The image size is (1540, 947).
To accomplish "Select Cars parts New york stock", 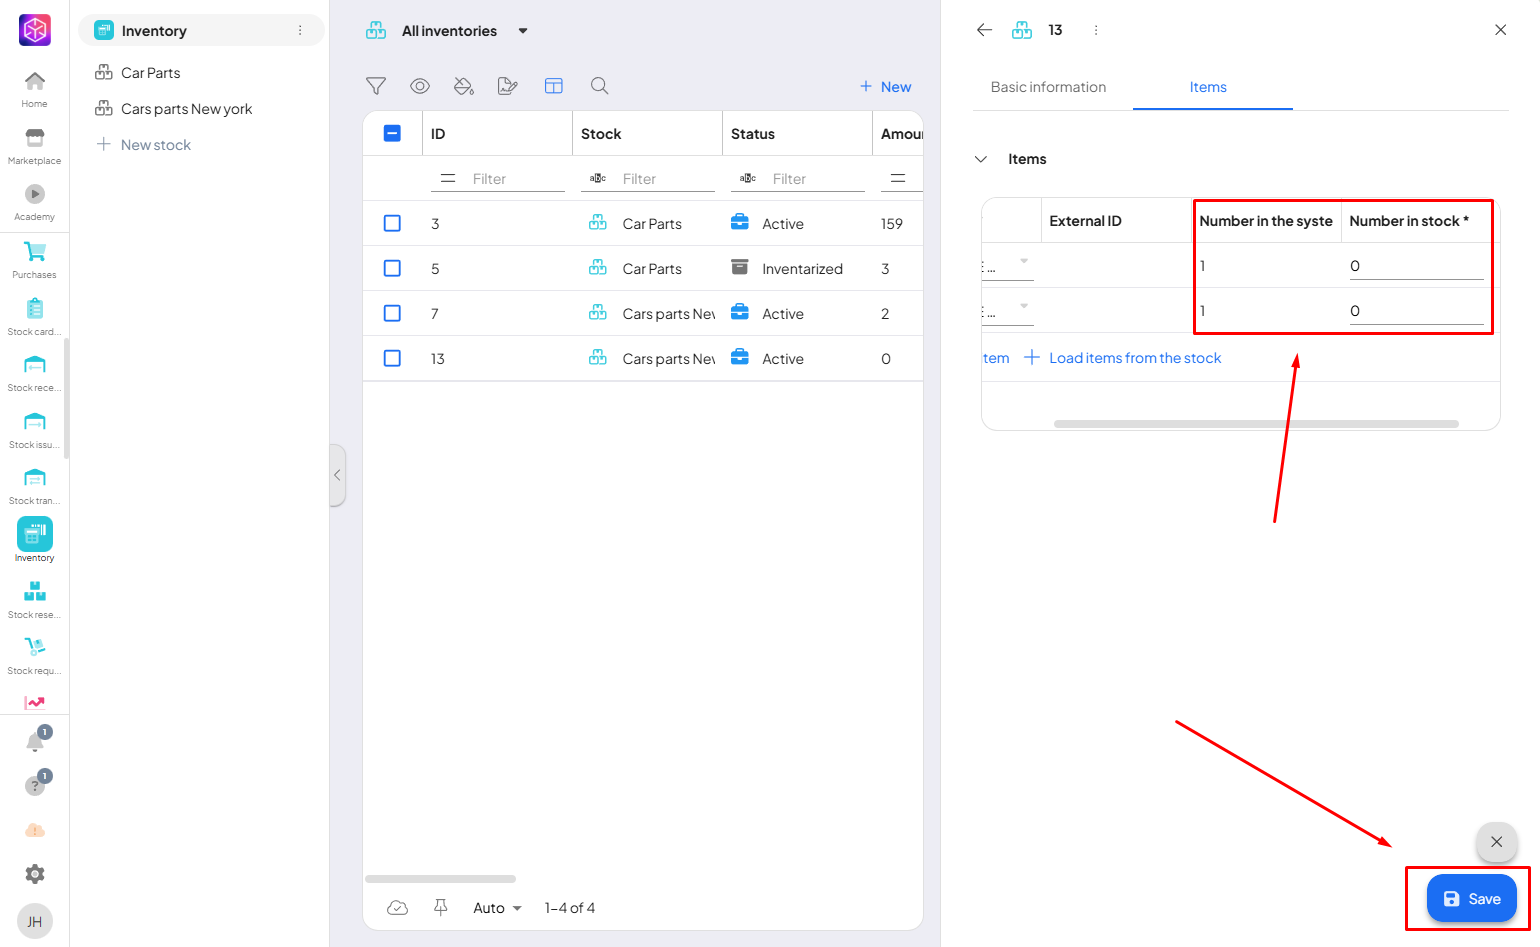I will coord(186,109).
